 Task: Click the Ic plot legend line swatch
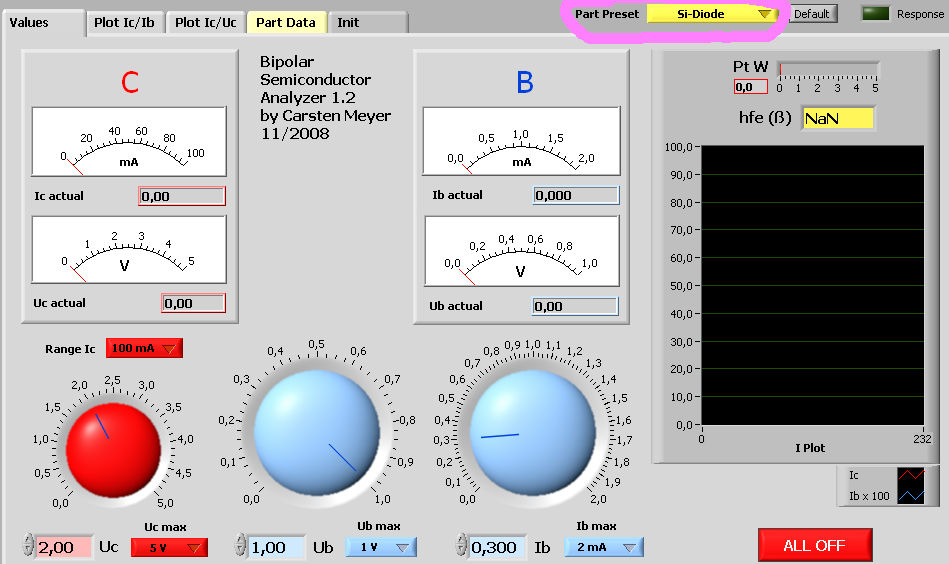click(x=911, y=476)
